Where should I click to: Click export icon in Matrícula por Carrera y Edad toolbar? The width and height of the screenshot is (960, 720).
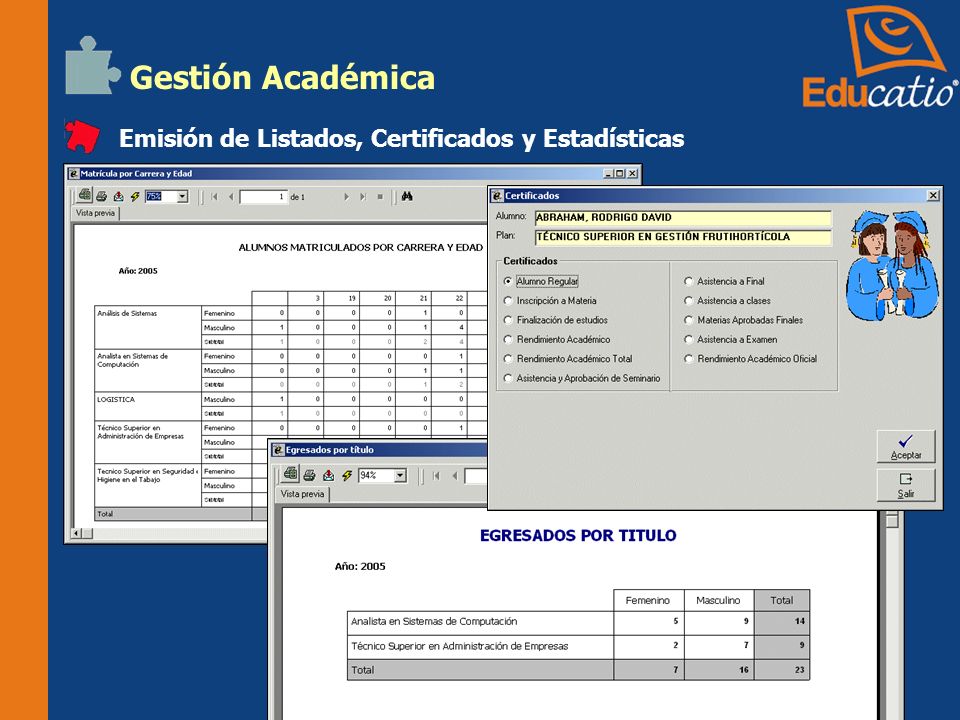coord(119,197)
